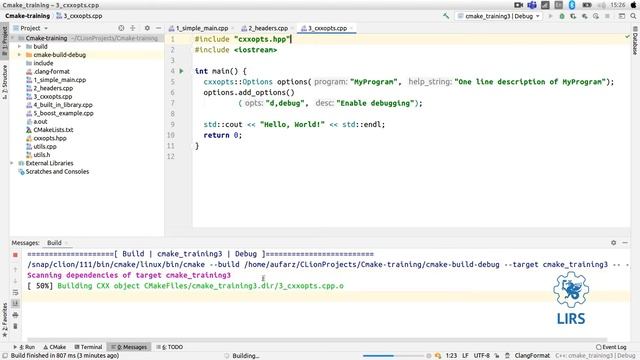Click the battery icon in system tray
Screen dimensions: 640x360
pyautogui.click(x=587, y=5)
